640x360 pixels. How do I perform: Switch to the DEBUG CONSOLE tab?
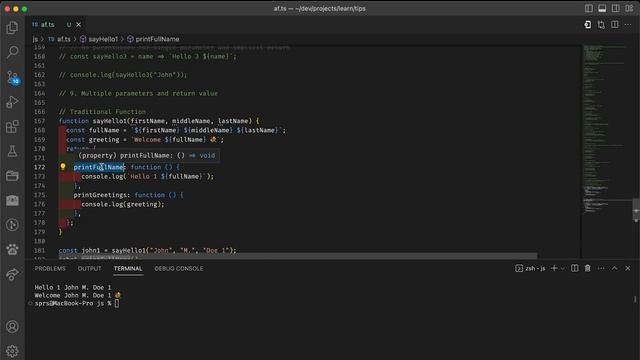[179, 269]
